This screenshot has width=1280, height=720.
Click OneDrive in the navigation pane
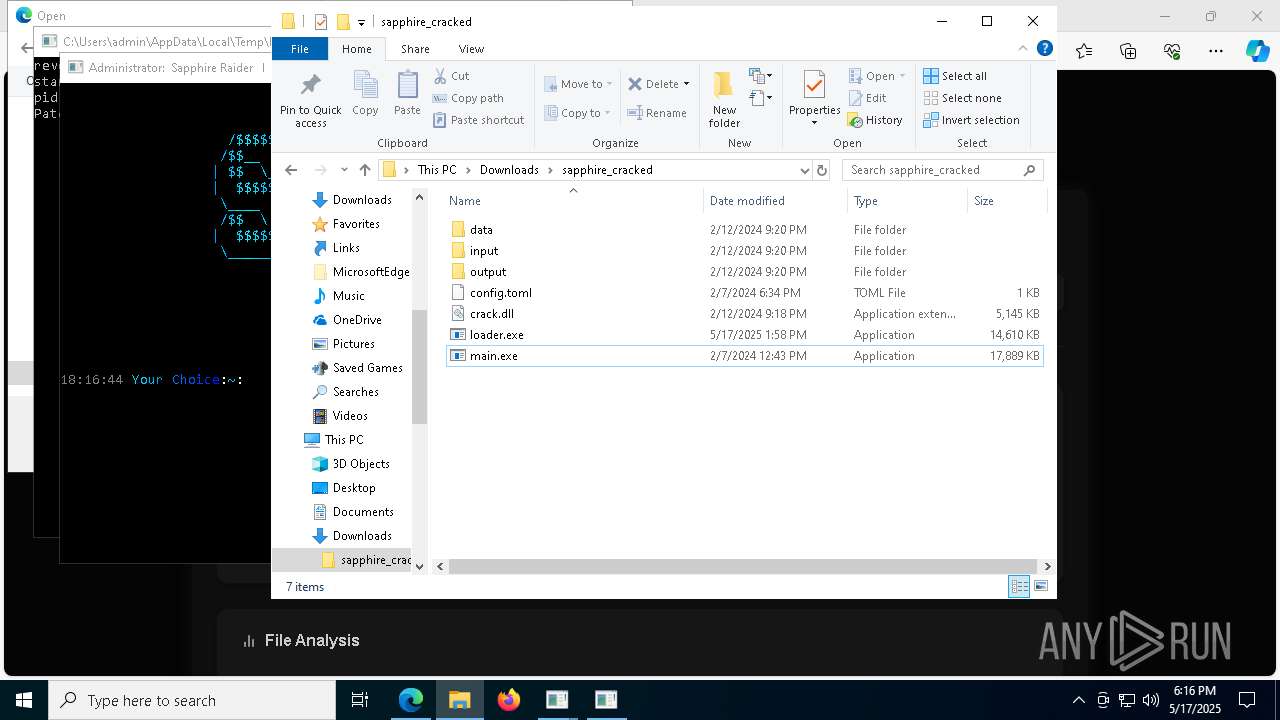click(x=357, y=320)
